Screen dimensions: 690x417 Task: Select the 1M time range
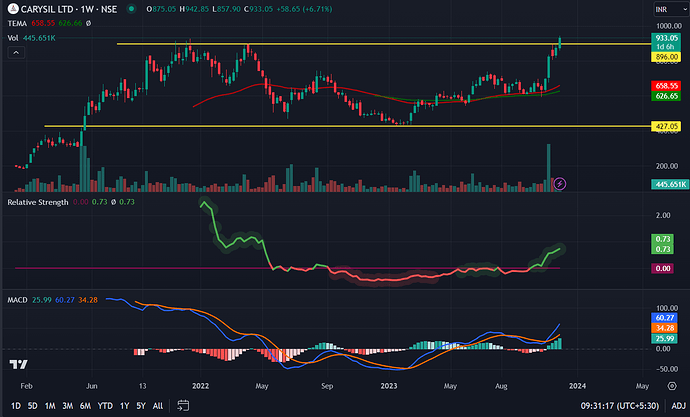point(50,406)
